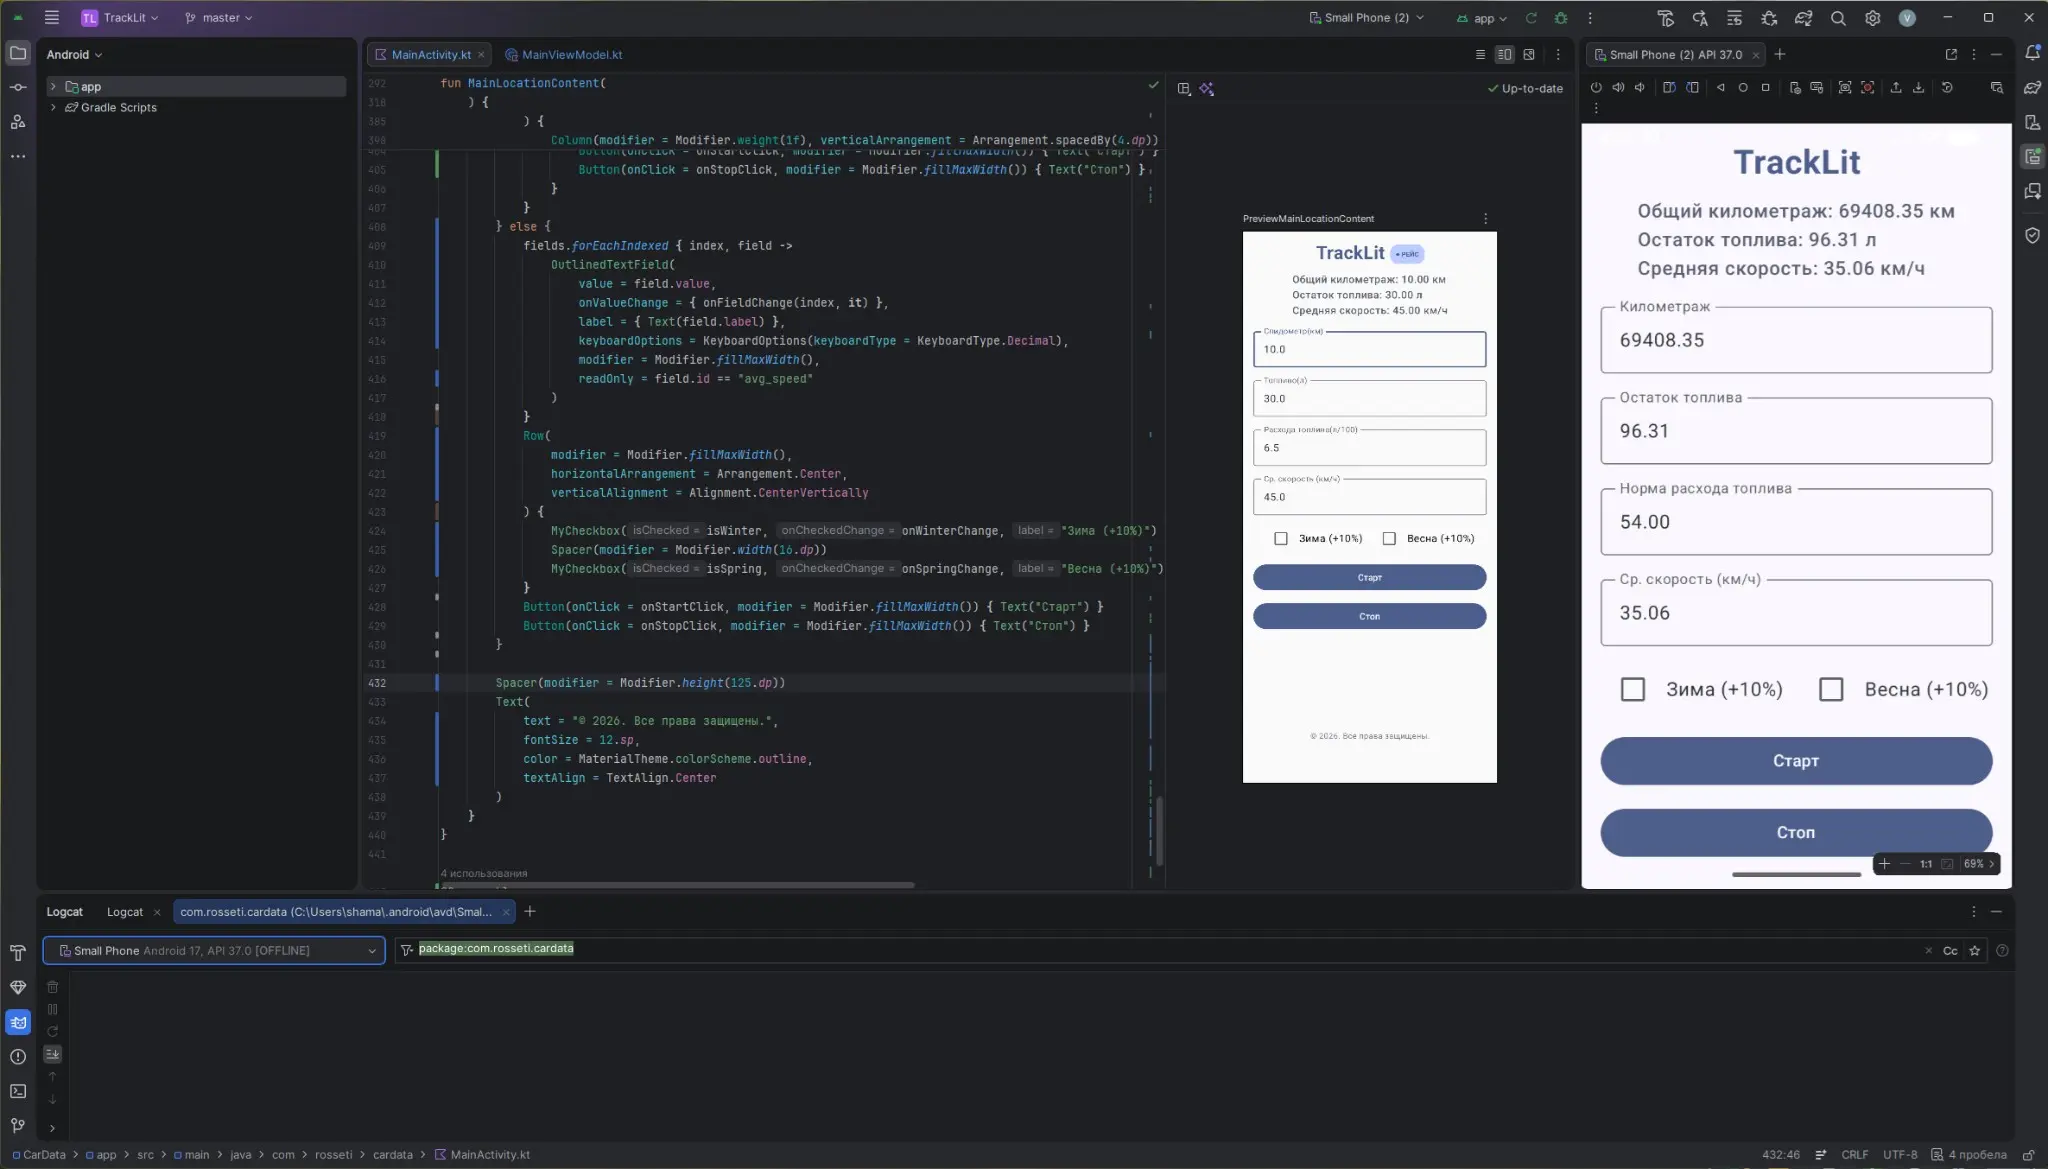This screenshot has width=2048, height=1169.
Task: Open app run configuration dropdown
Action: pyautogui.click(x=1482, y=18)
